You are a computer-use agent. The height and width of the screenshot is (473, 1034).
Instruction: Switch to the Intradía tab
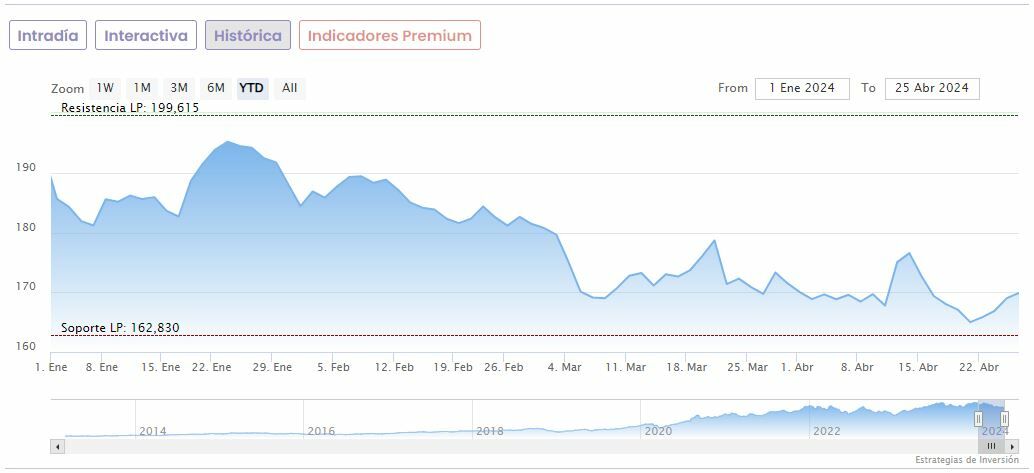pos(48,36)
